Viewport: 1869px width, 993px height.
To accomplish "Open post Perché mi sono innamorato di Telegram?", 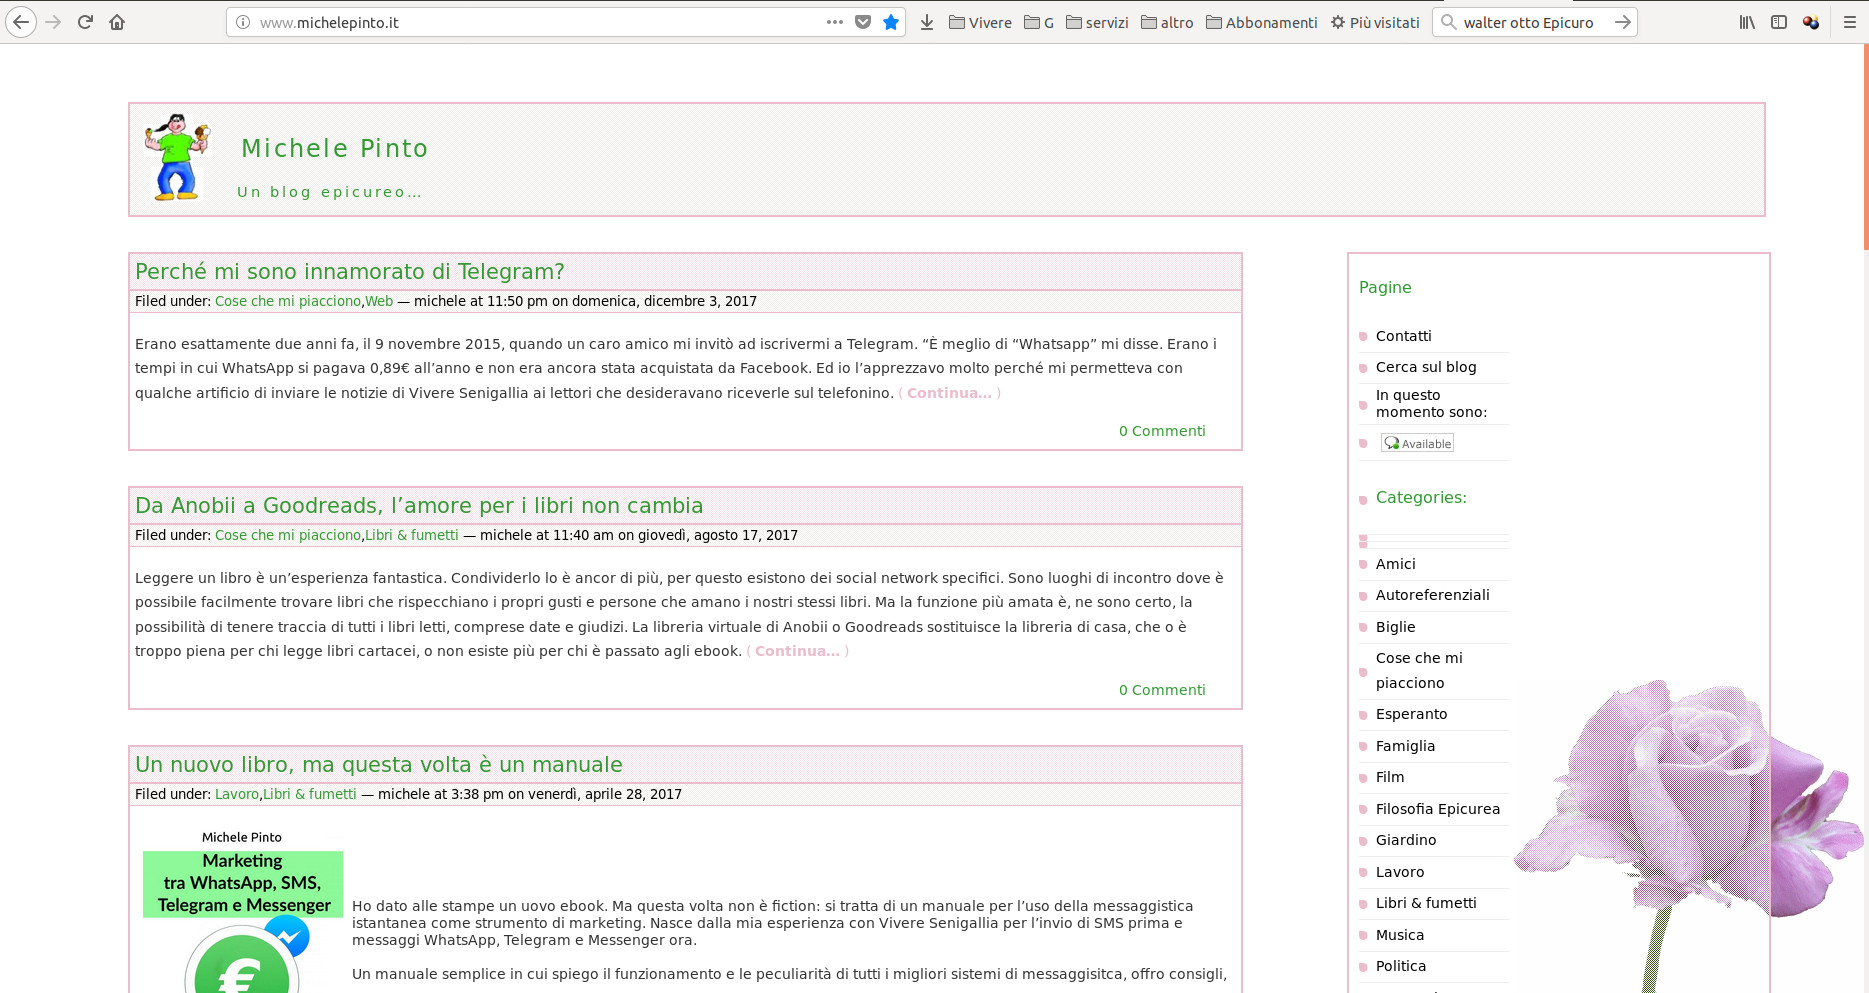I will 350,271.
